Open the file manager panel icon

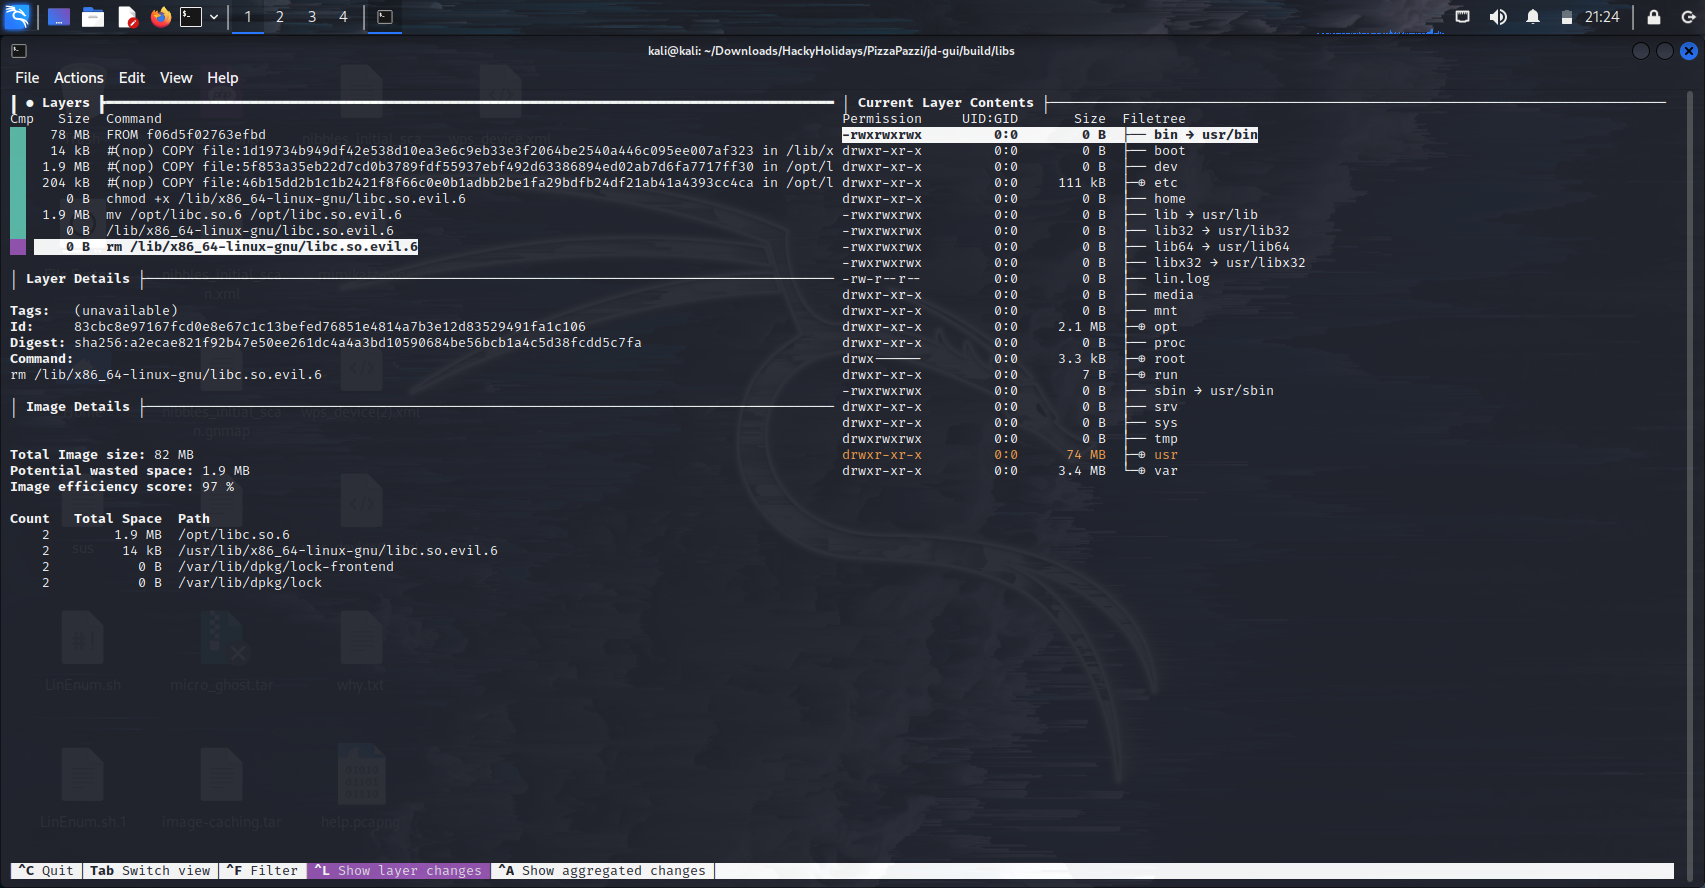[93, 17]
